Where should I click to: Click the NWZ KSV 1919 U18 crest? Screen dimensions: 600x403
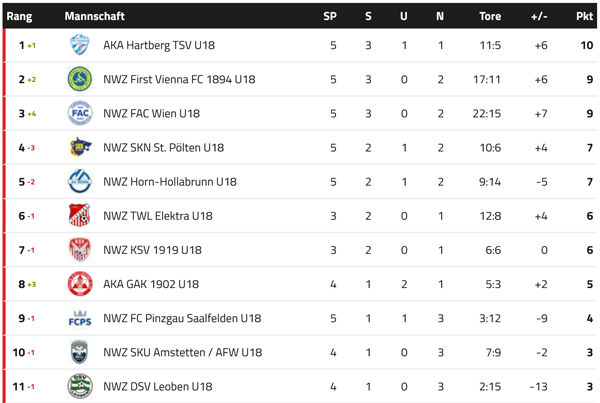tap(80, 250)
